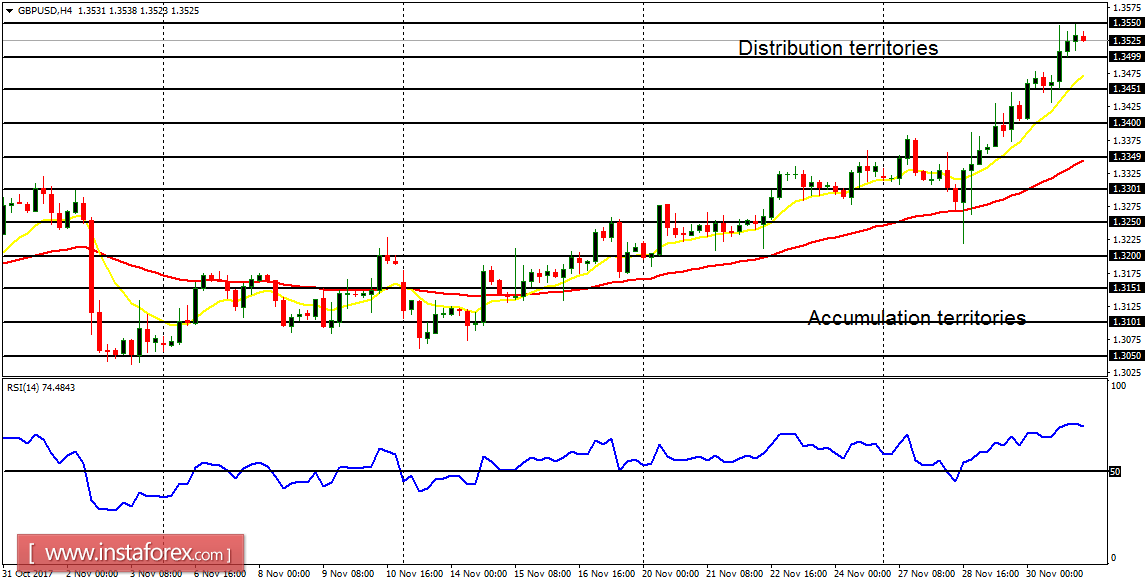Click the "30 Nov 00:00" time label
This screenshot has width=1147, height=585.
pos(1056,575)
